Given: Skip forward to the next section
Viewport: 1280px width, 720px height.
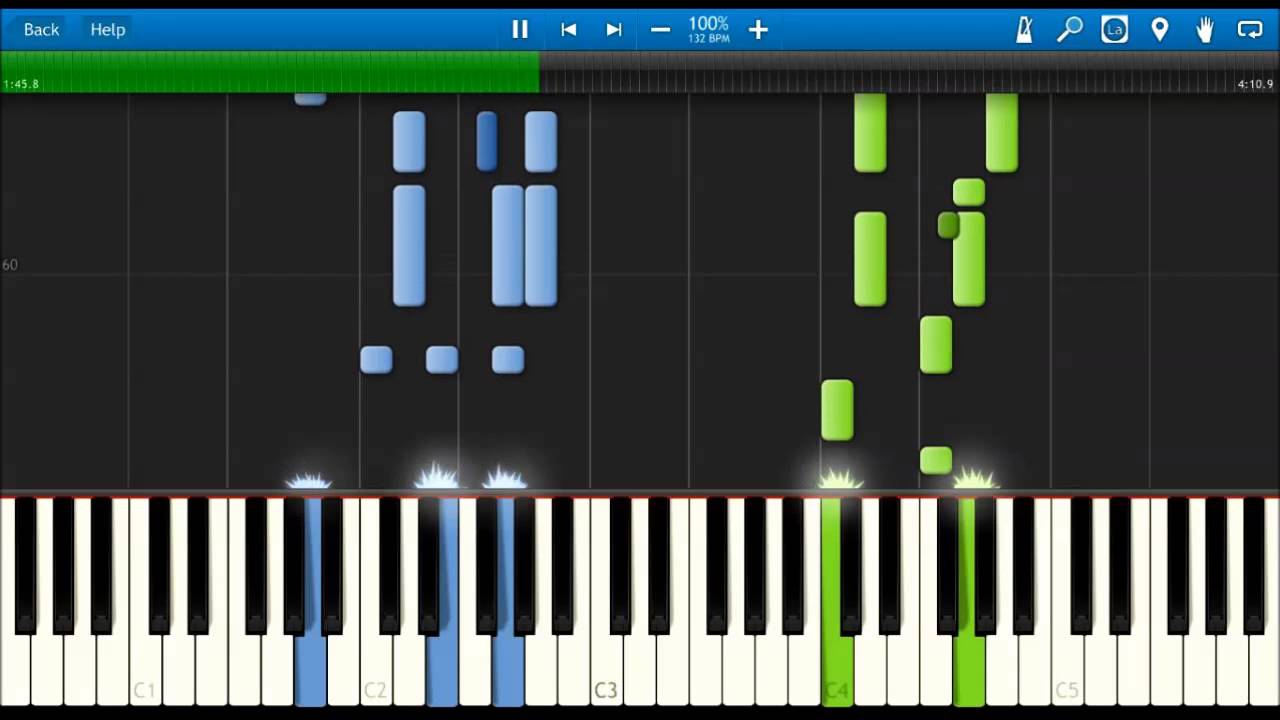Looking at the screenshot, I should tap(614, 30).
